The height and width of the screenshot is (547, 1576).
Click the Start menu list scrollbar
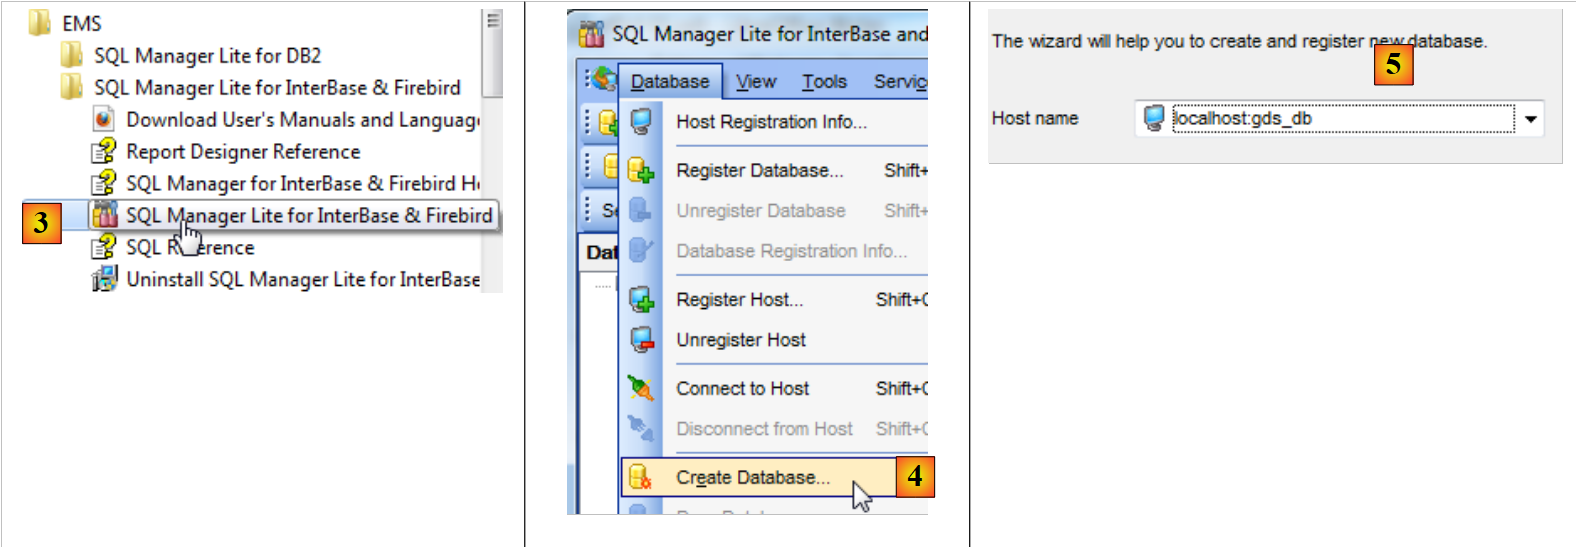492,55
